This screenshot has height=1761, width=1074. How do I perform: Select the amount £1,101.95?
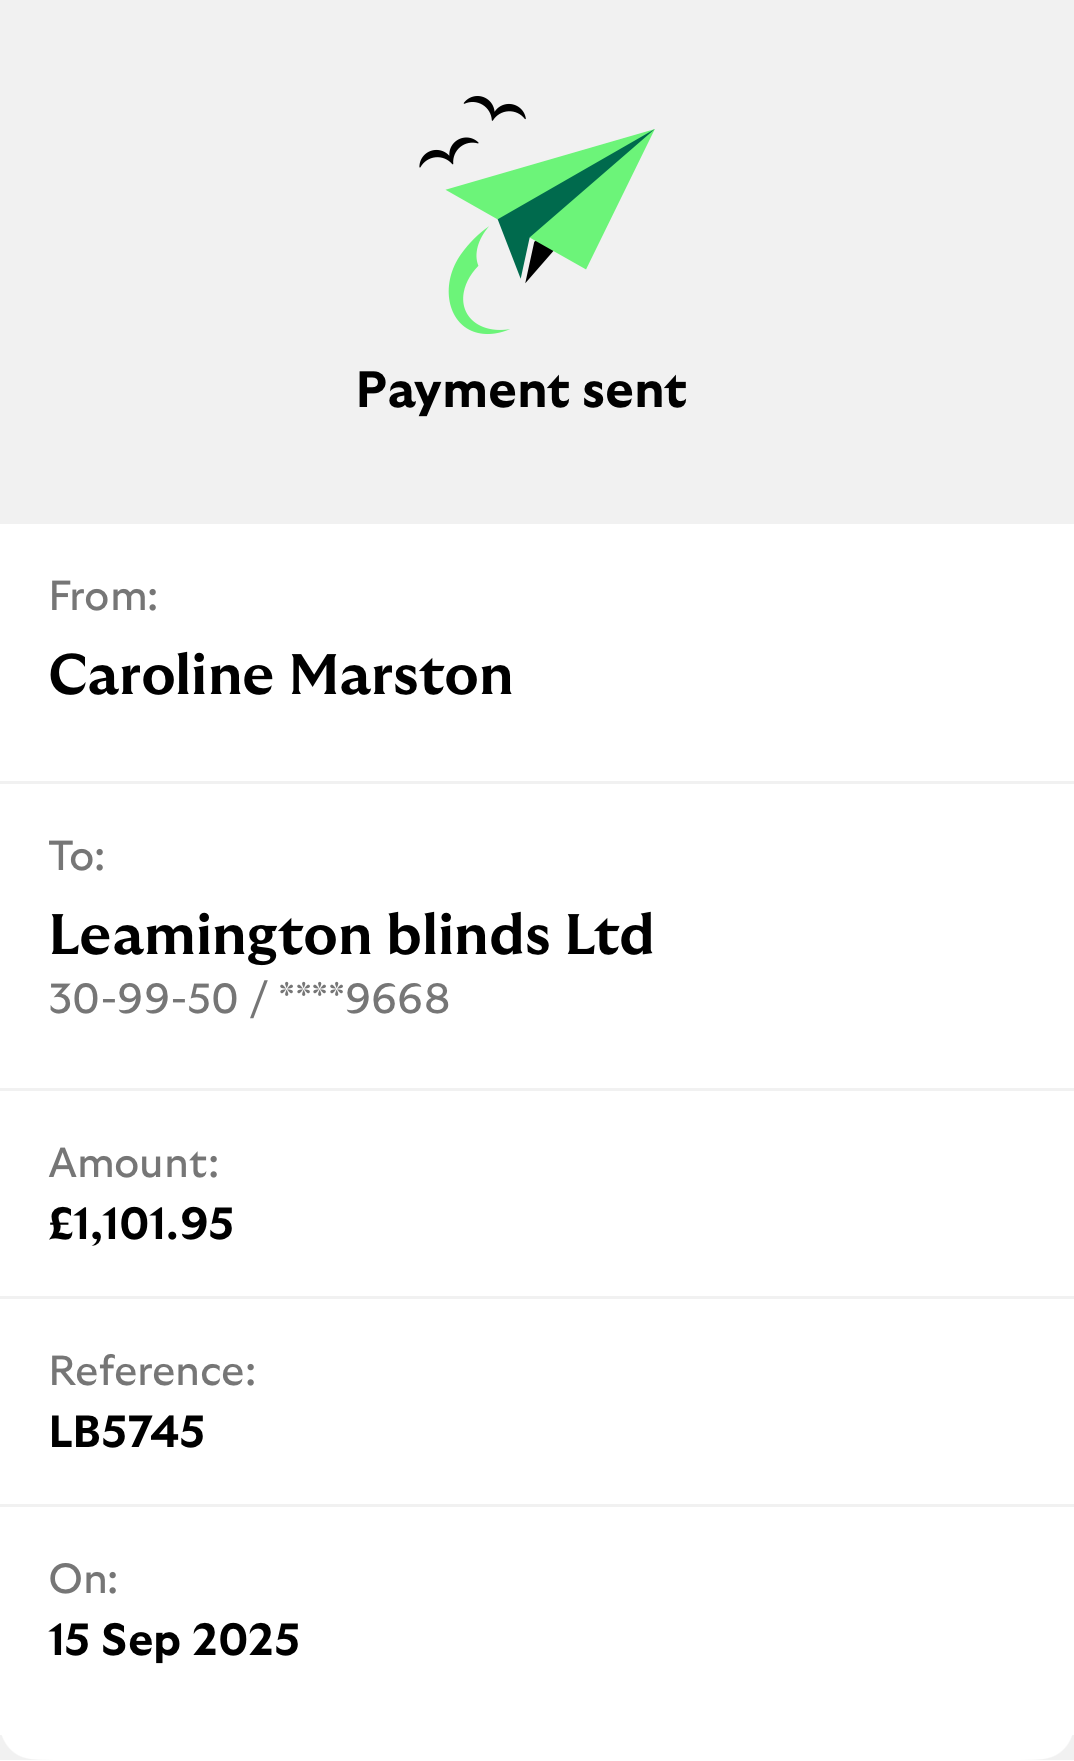pos(141,1224)
